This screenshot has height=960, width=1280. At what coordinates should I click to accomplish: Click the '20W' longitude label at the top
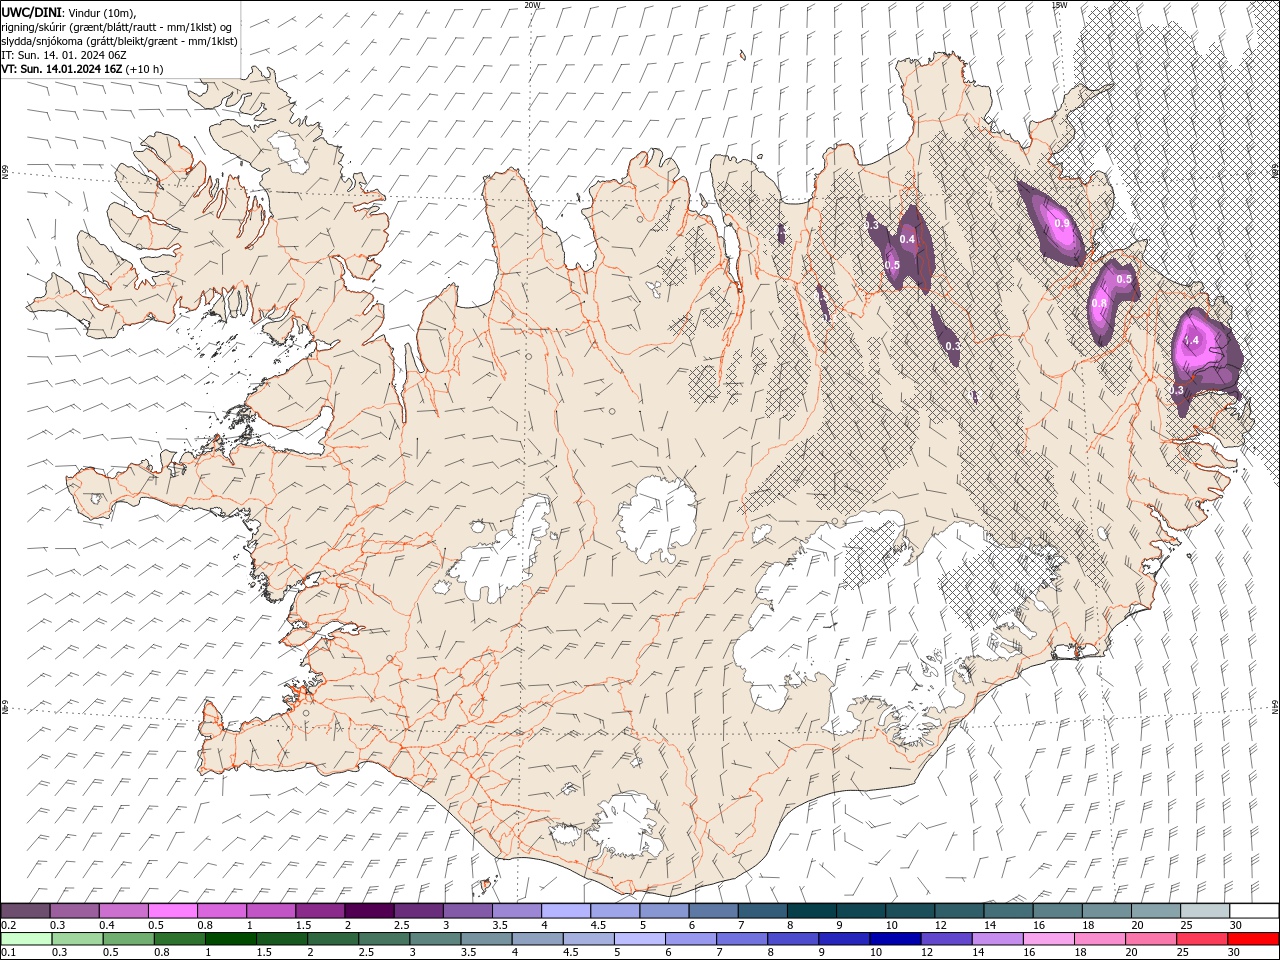(x=532, y=5)
